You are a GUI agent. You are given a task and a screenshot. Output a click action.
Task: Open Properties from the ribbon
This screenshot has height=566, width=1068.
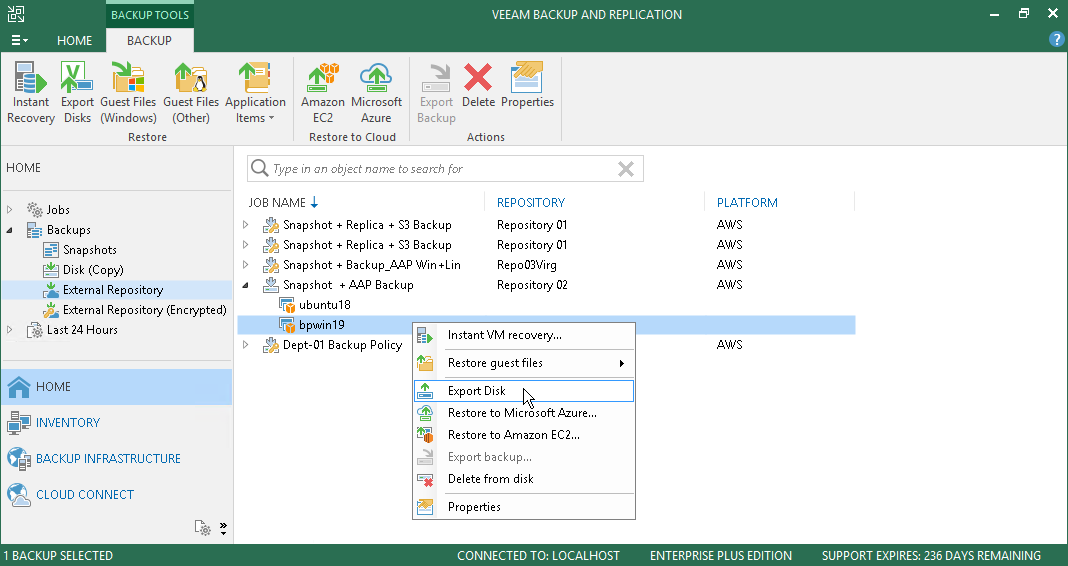[527, 86]
